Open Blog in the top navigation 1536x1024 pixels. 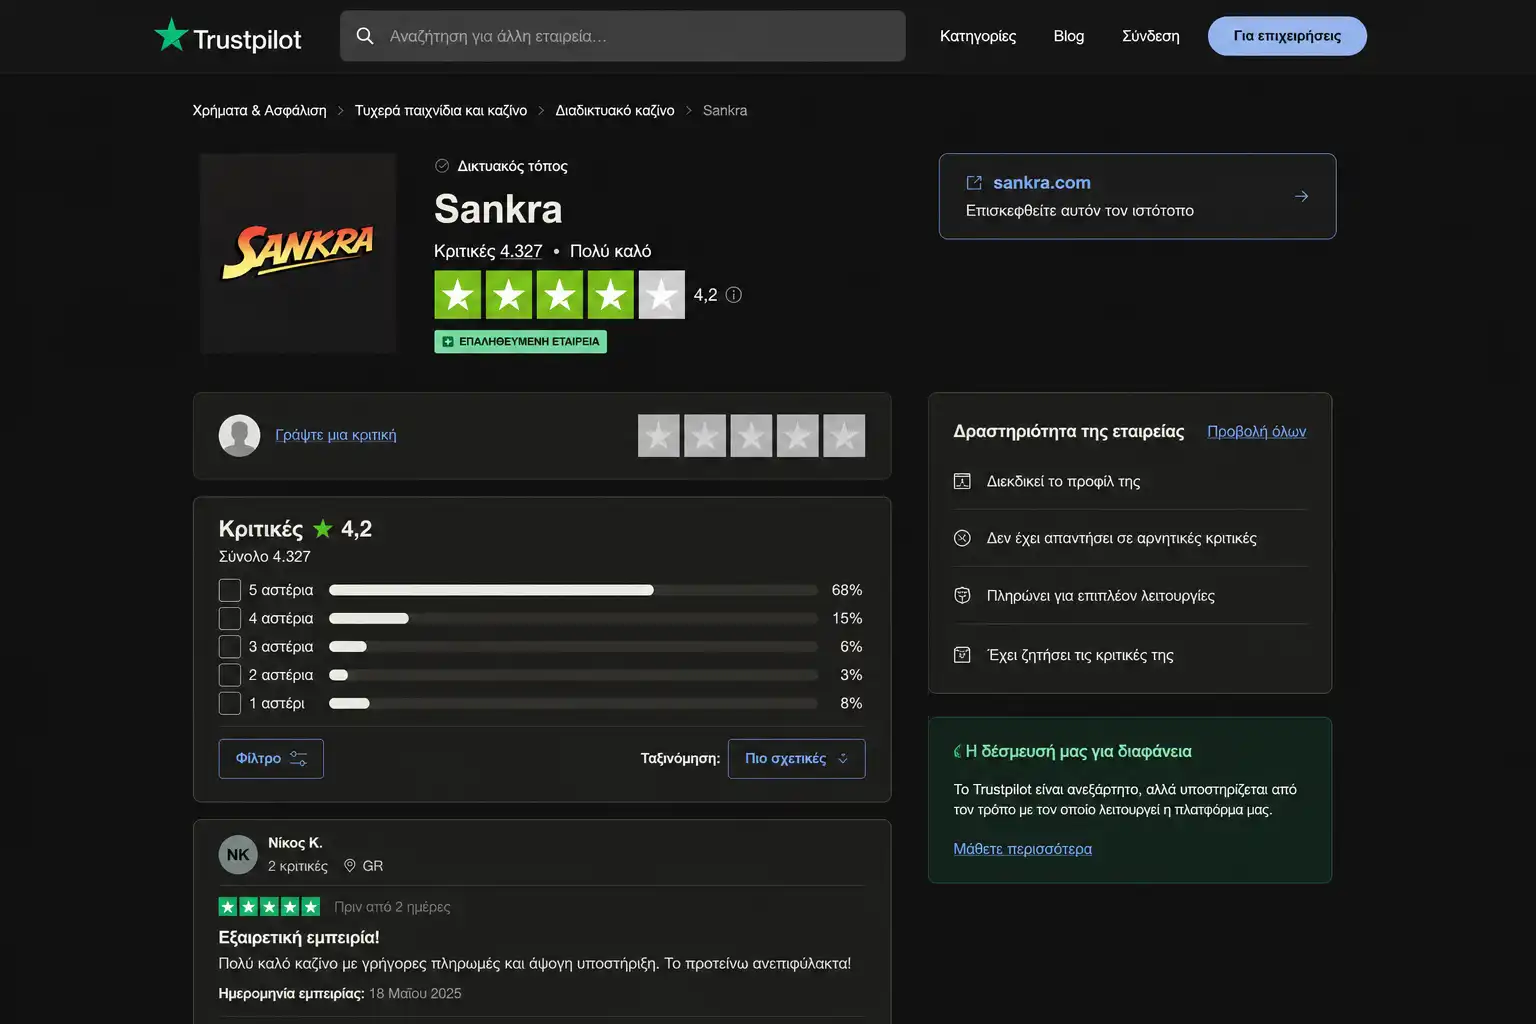(1069, 36)
